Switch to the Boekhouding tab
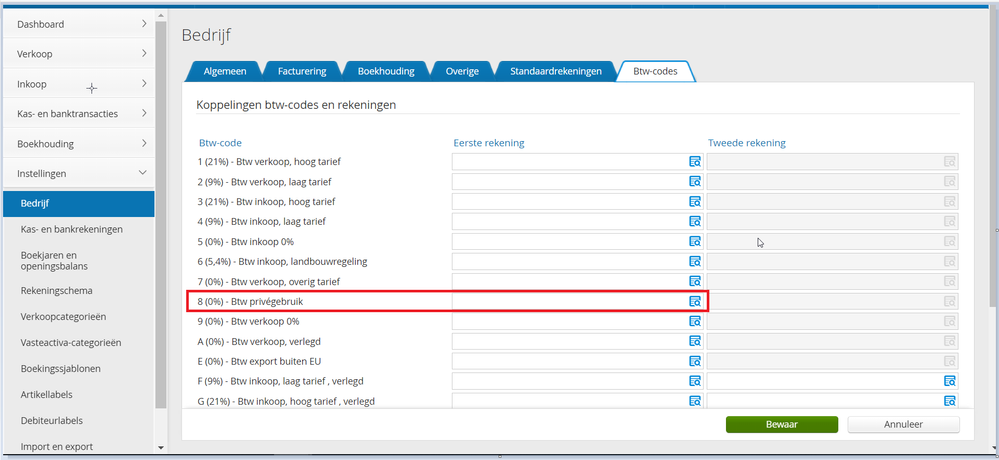The width and height of the screenshot is (999, 460). 386,71
